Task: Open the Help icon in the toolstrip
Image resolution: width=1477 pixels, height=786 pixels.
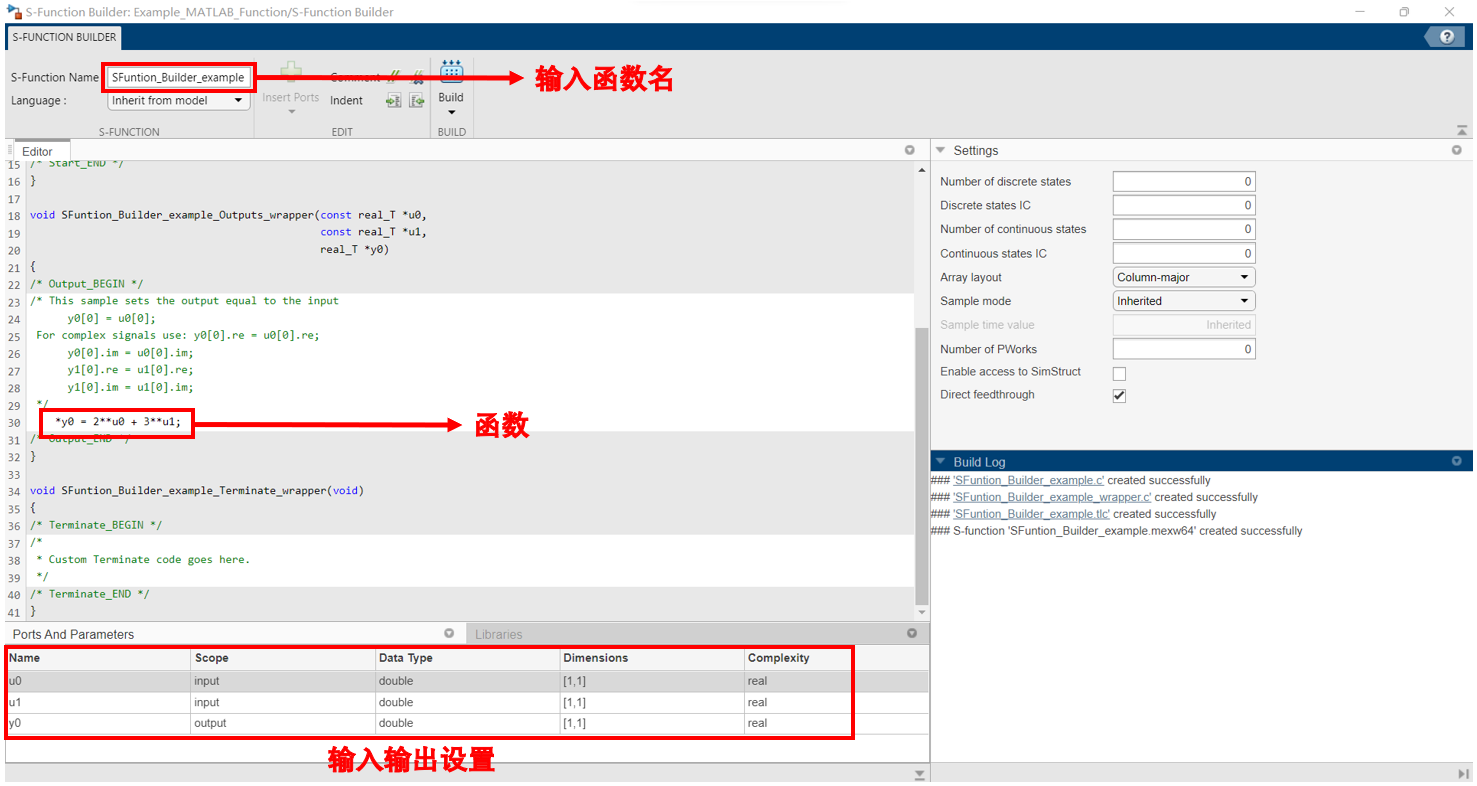Action: pos(1447,38)
